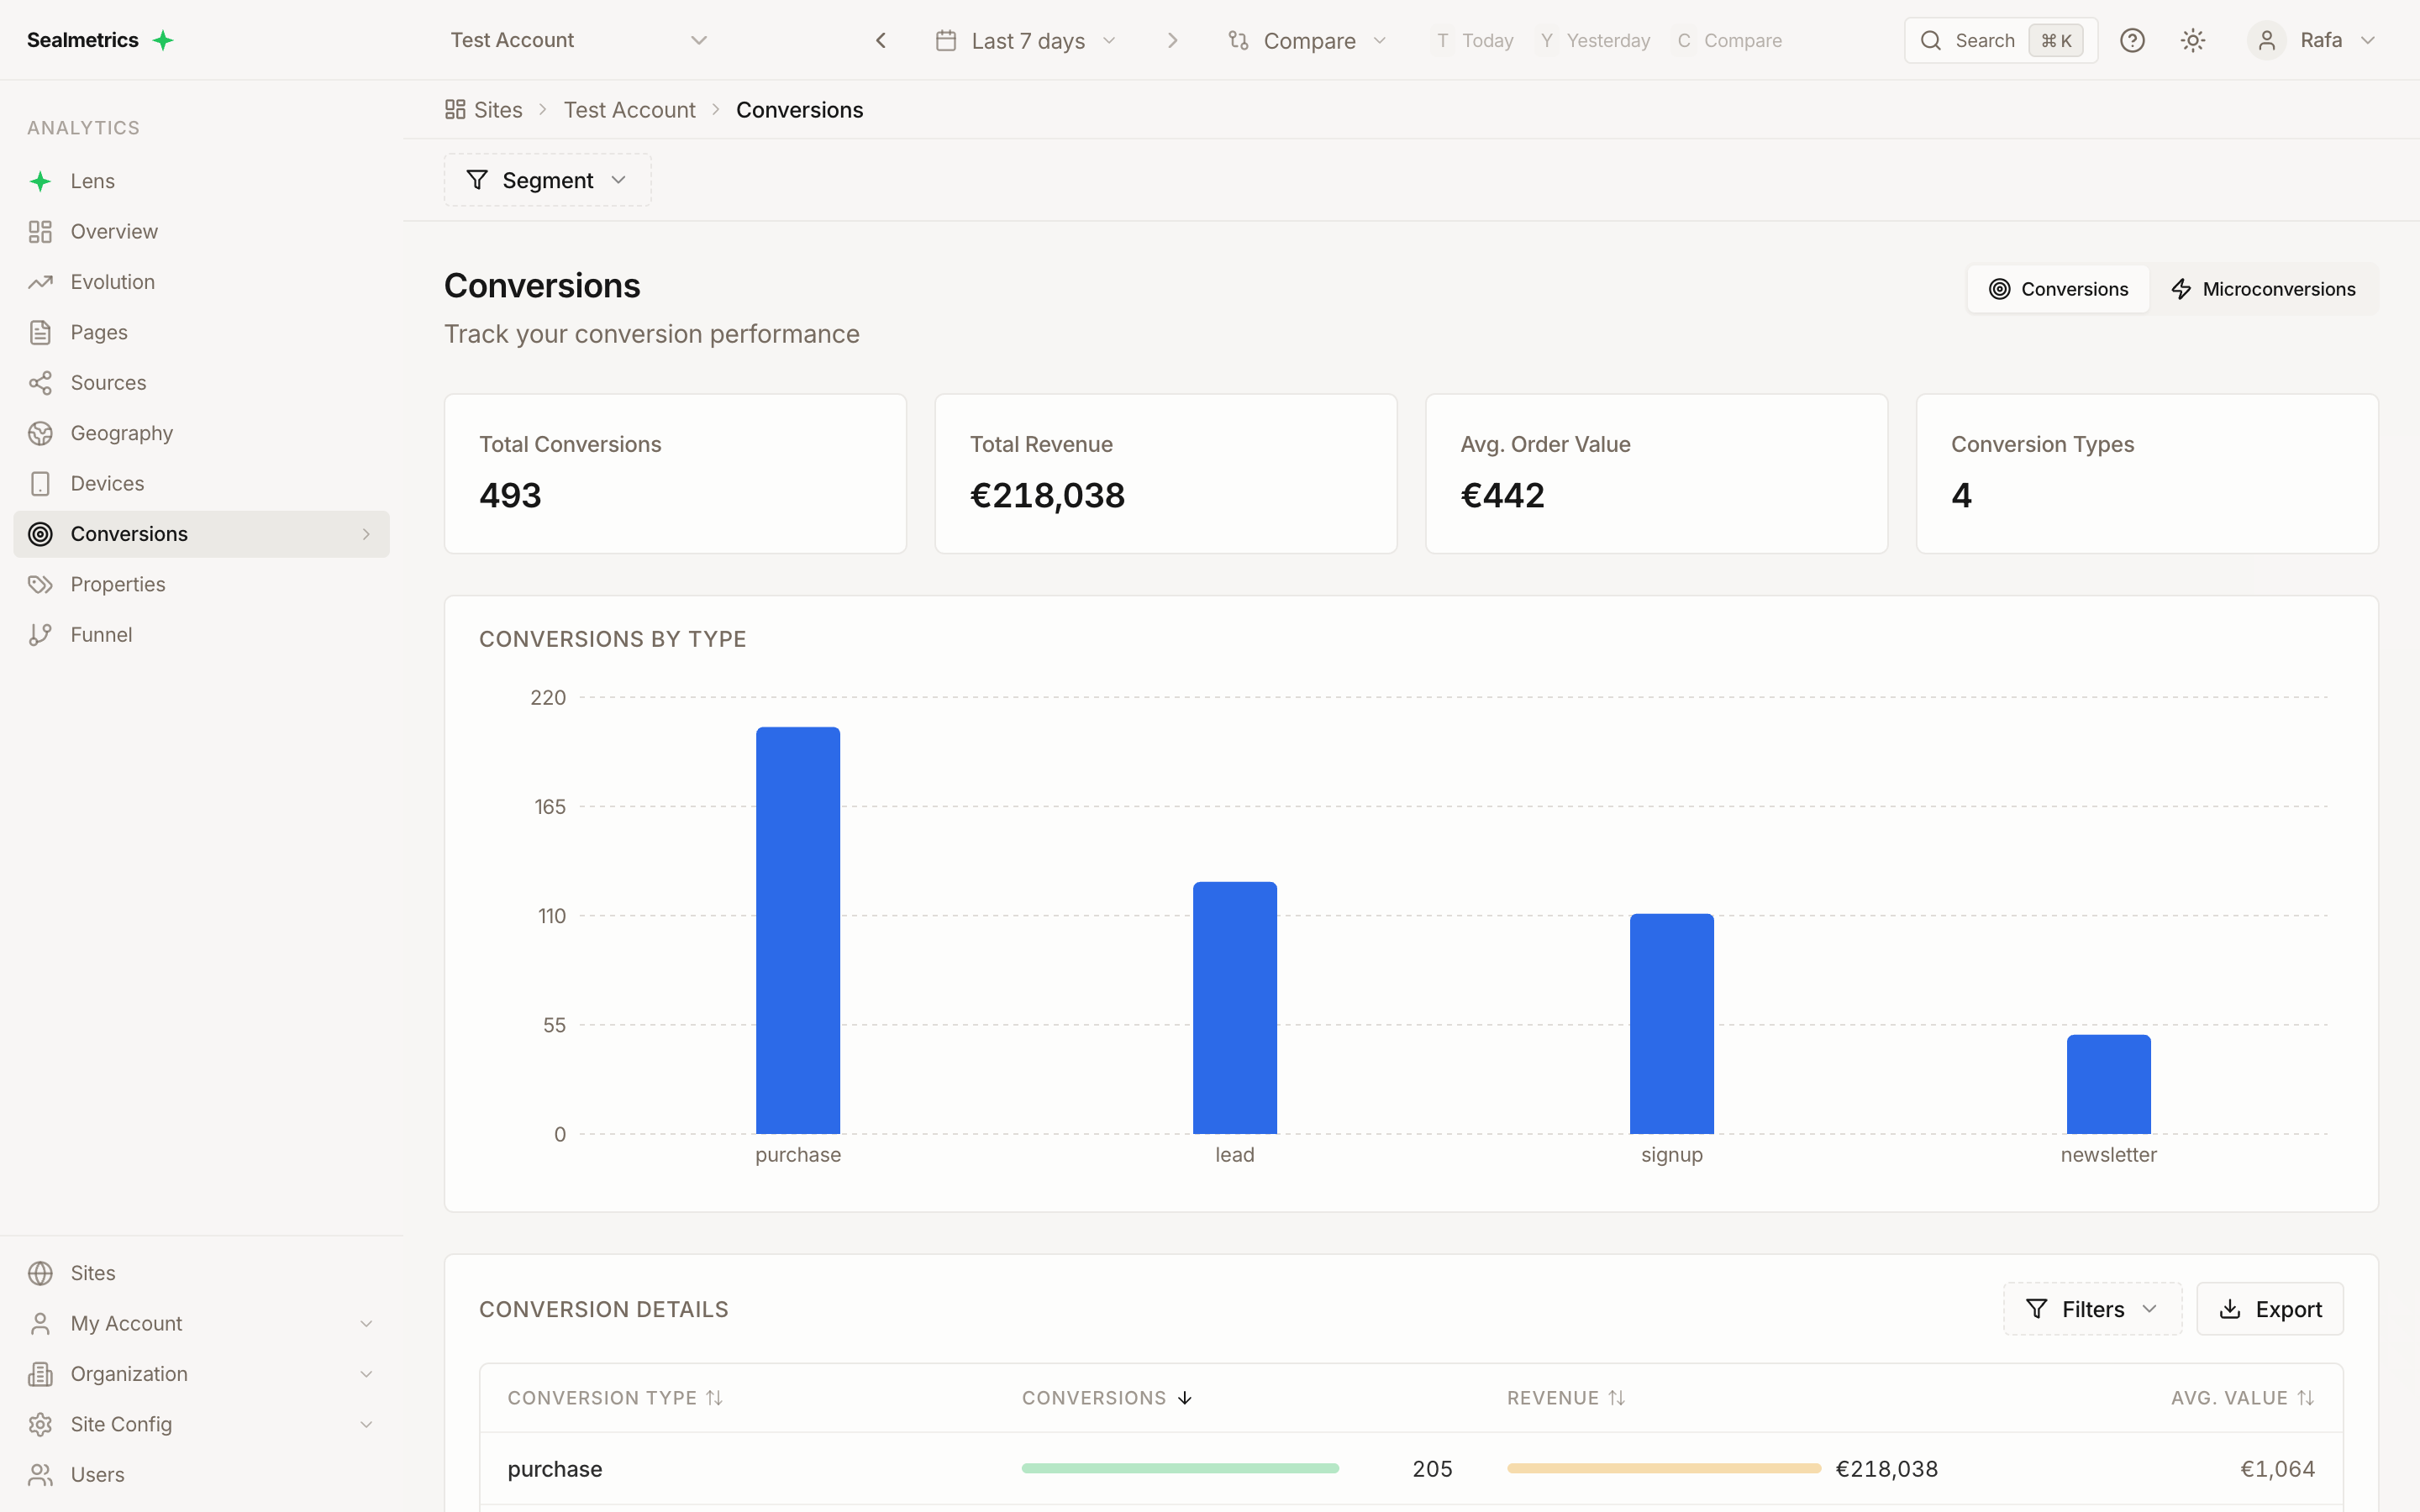Screen dimensions: 2420x1512
Task: Click the help question mark icon
Action: (x=2132, y=40)
